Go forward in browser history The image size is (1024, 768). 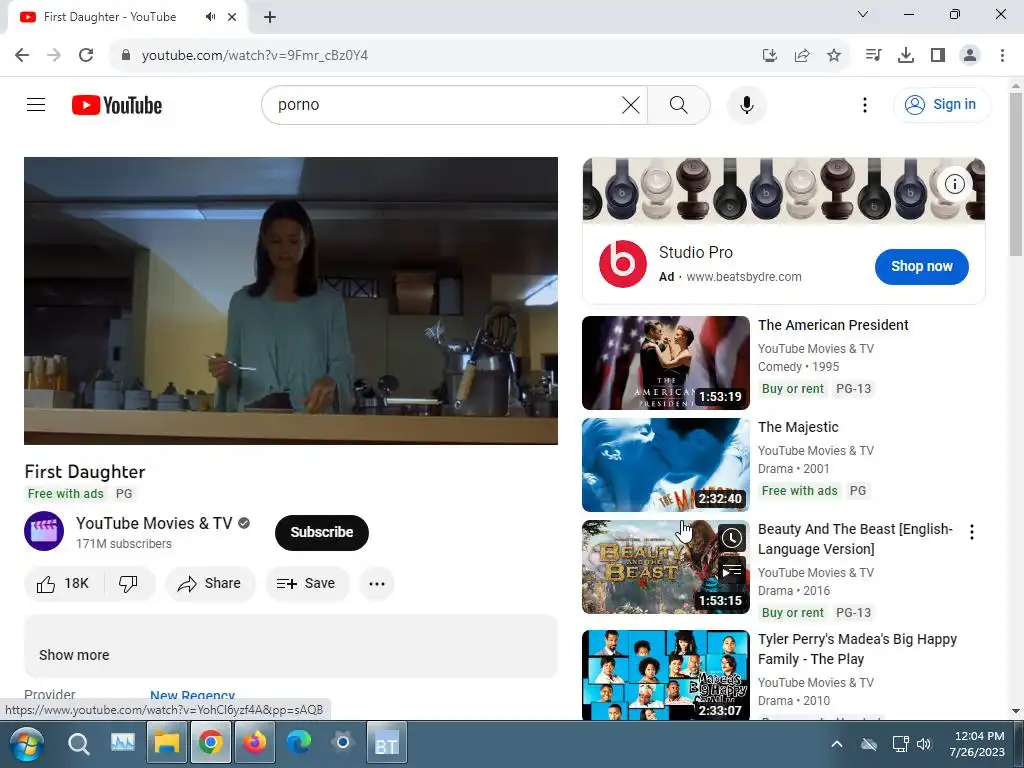[x=54, y=55]
